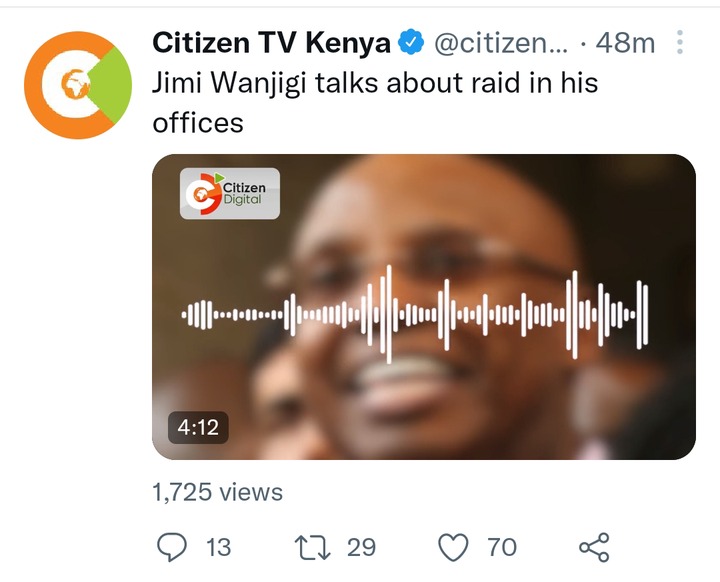
Task: Click the 1,725 views label
Action: coord(217,492)
